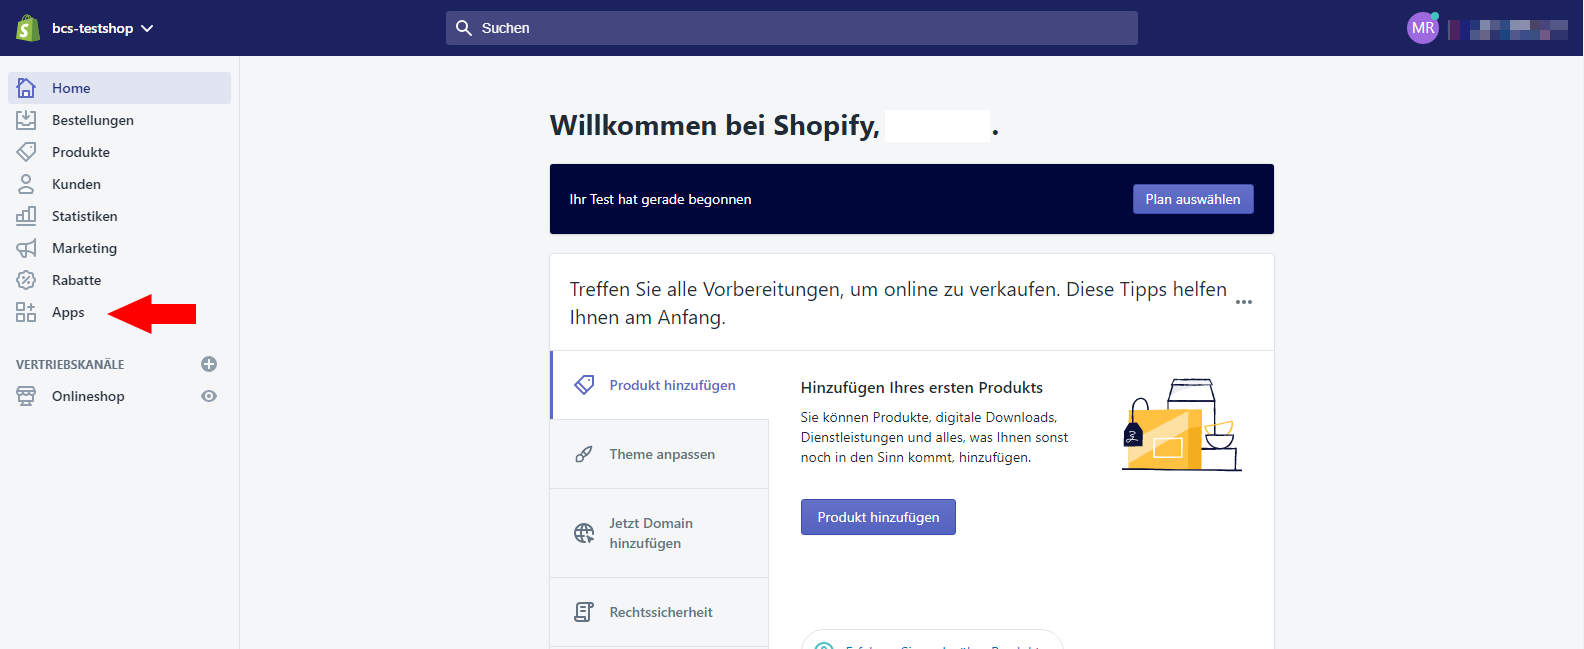
Task: Open Onlineshop sales channel
Action: pyautogui.click(x=88, y=396)
